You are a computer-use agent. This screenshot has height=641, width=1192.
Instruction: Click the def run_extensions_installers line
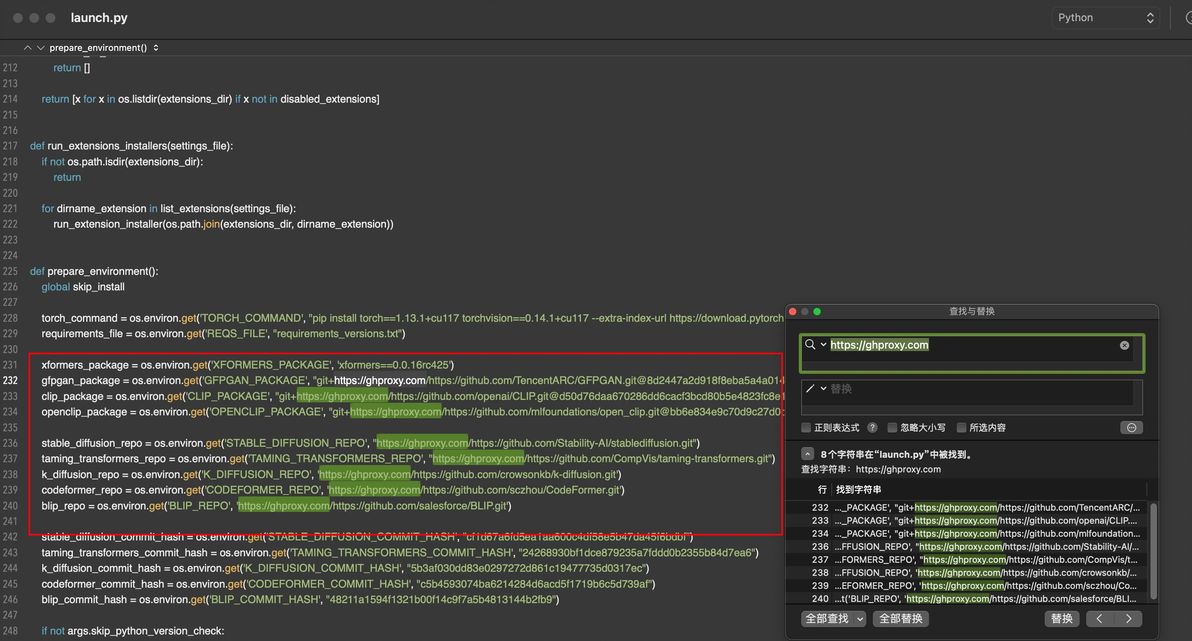[x=131, y=146]
